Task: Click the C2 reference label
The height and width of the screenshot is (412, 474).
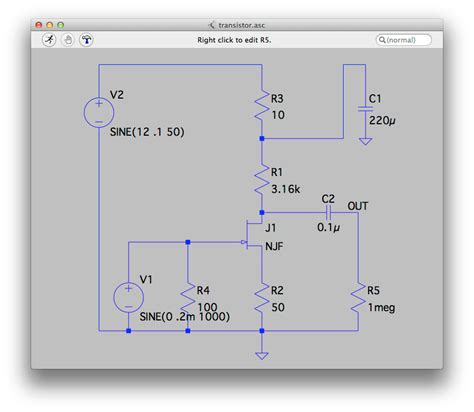Action: coord(328,199)
